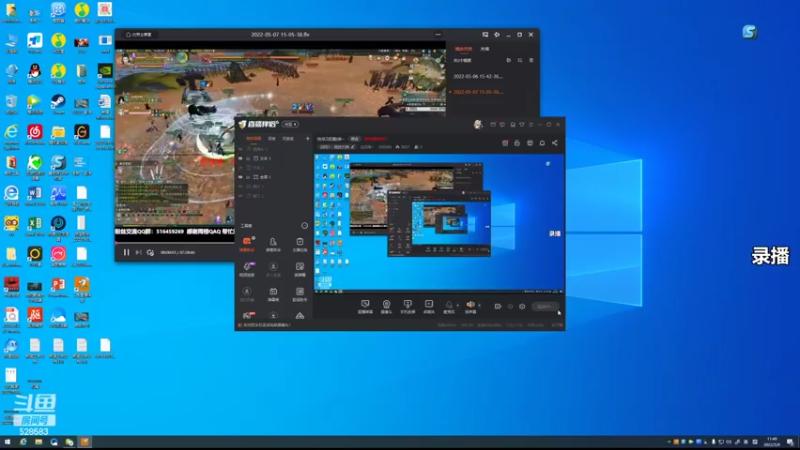Open the notification center in taskbar
Image resolution: width=800 pixels, height=450 pixels.
click(790, 442)
